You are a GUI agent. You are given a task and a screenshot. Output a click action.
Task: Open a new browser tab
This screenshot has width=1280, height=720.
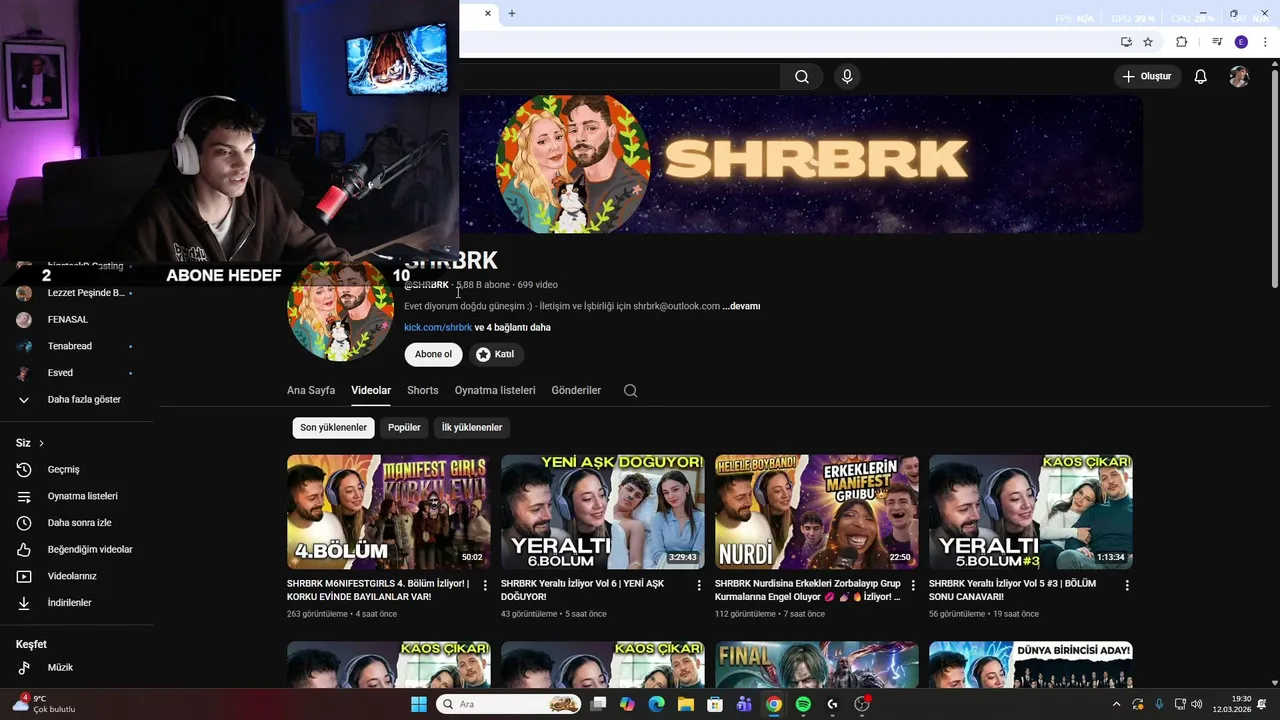(512, 13)
